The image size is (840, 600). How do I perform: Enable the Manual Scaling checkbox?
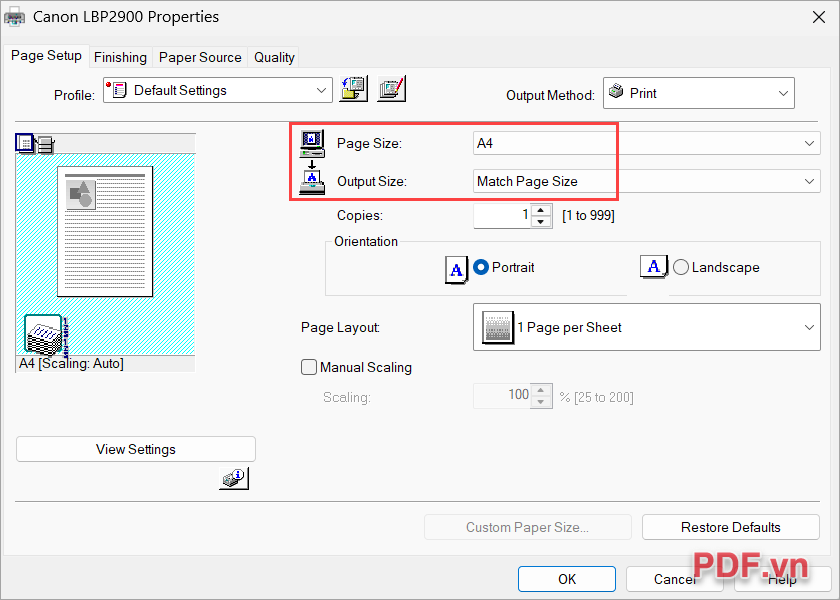pos(309,367)
